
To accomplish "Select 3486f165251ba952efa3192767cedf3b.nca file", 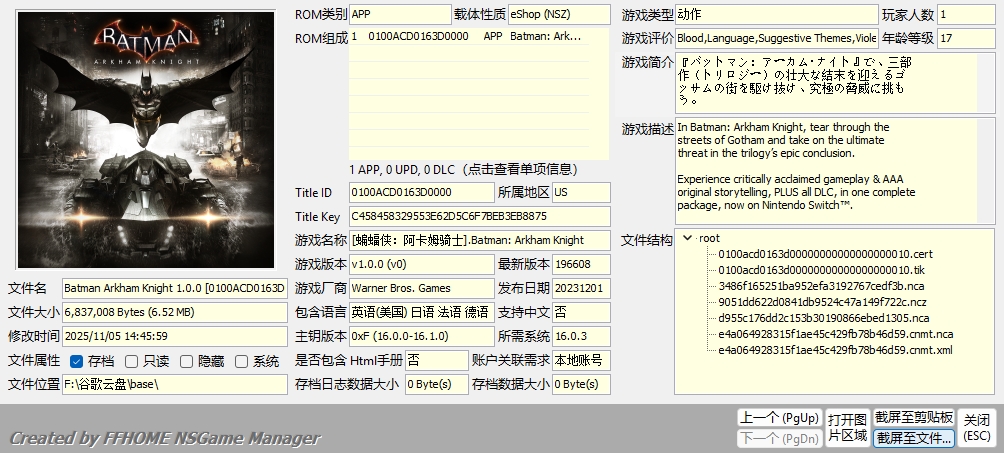I will point(821,286).
